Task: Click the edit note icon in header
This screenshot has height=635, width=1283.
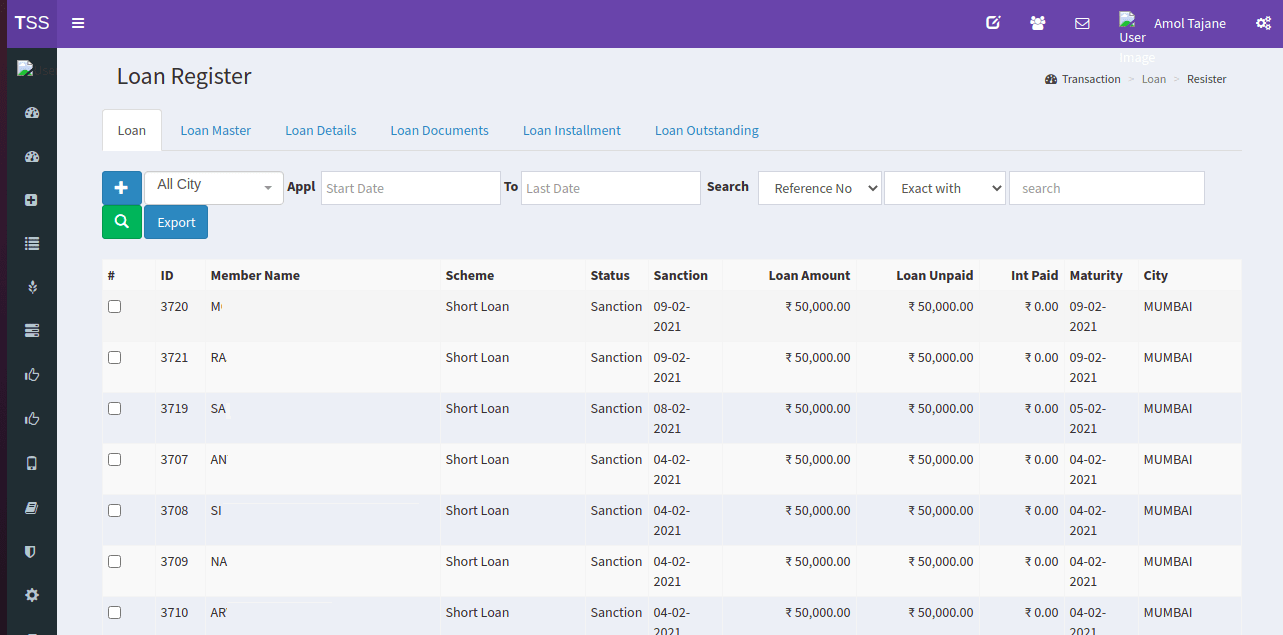Action: 993,23
